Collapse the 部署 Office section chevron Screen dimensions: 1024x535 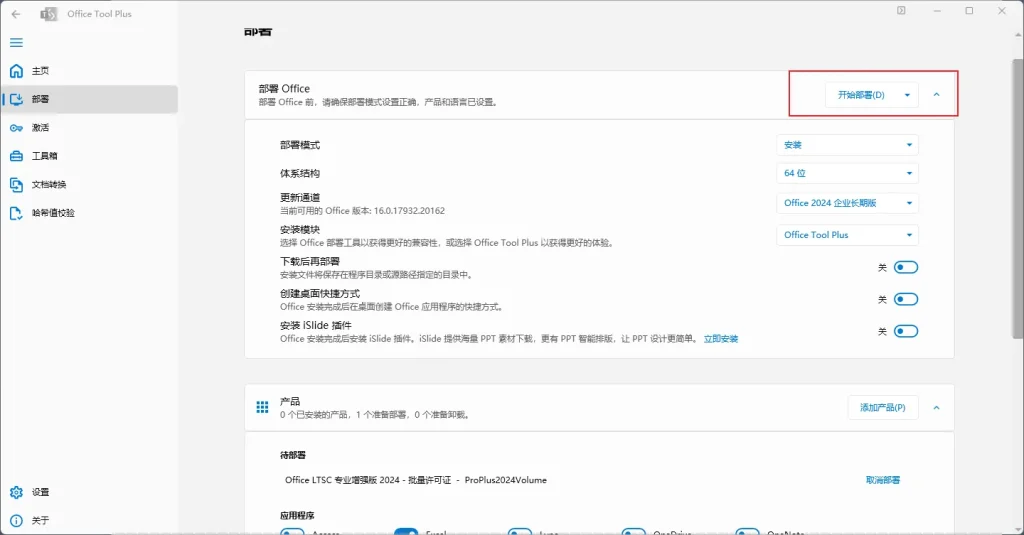click(x=936, y=95)
